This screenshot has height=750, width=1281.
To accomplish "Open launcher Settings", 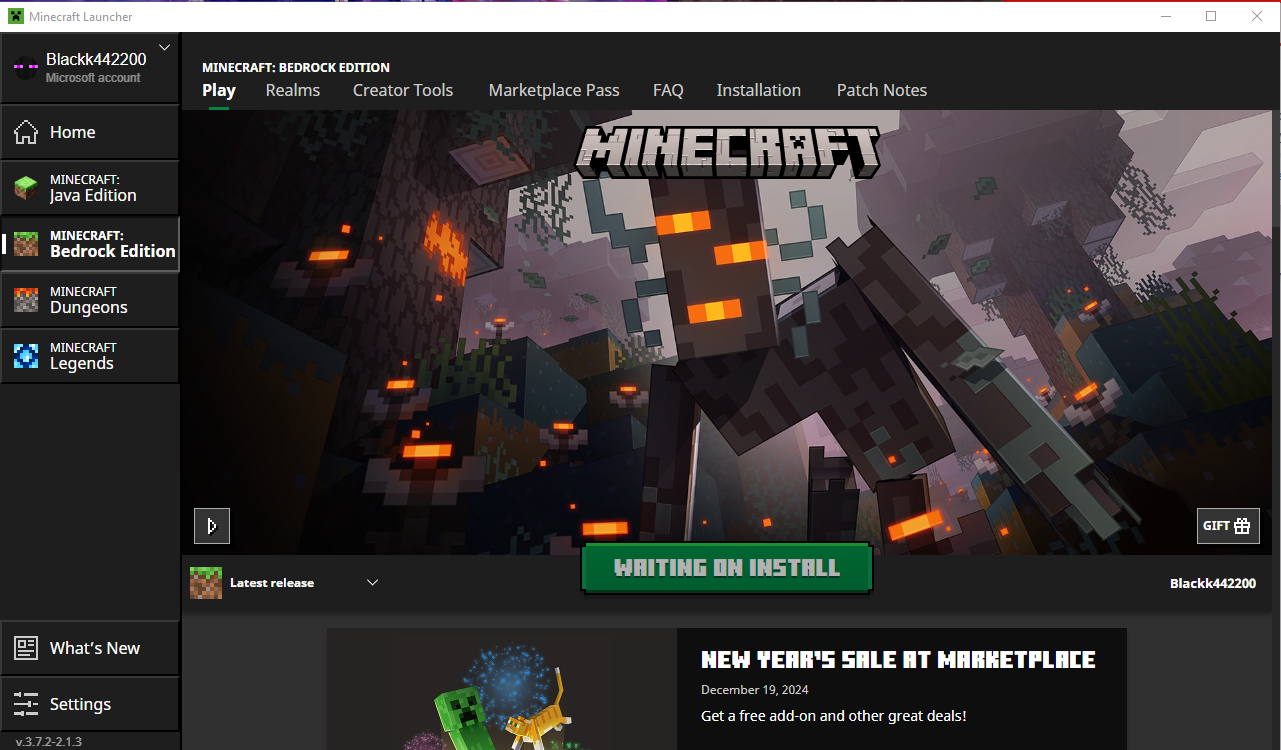I will [90, 704].
